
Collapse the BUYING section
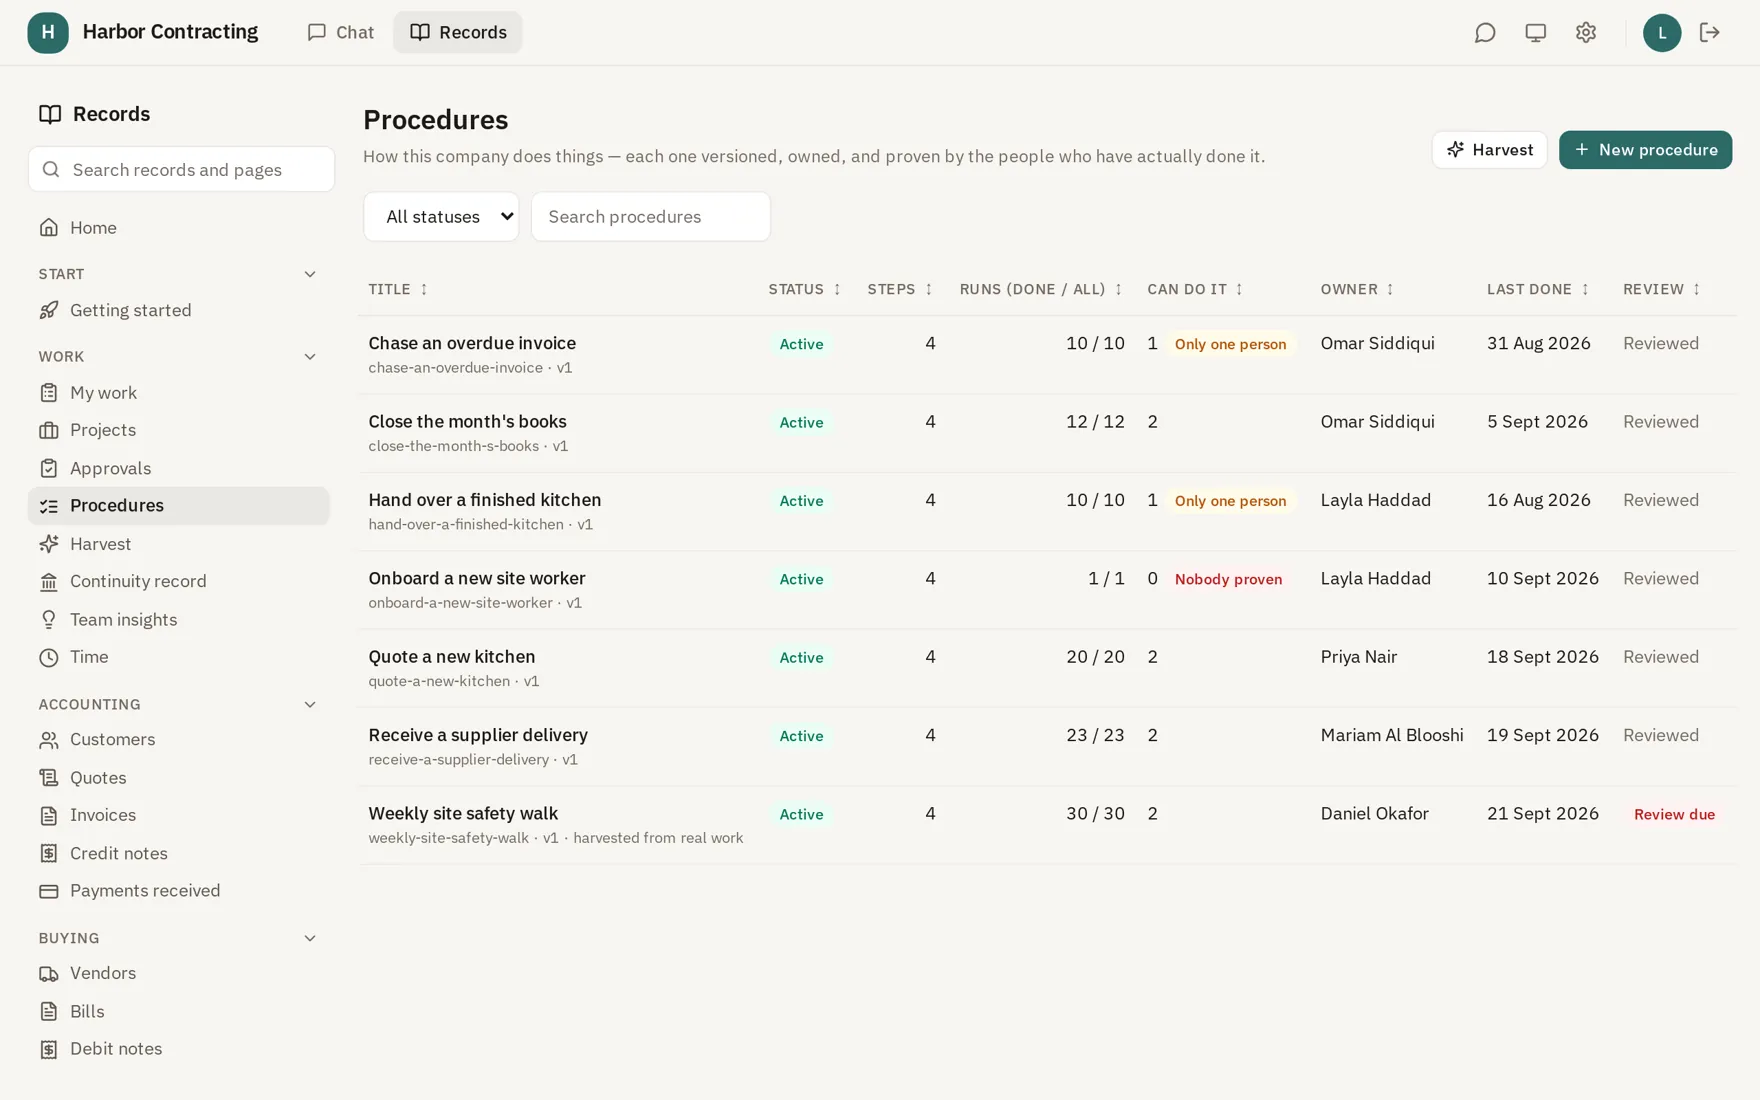(x=310, y=938)
